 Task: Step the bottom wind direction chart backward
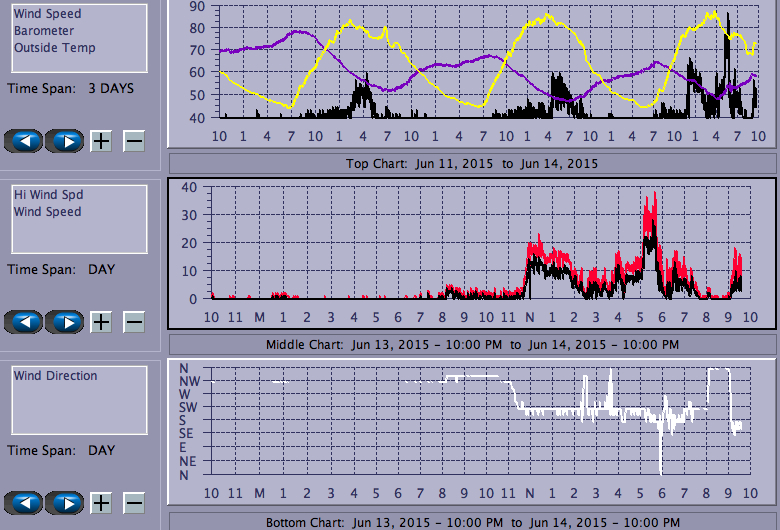point(24,502)
